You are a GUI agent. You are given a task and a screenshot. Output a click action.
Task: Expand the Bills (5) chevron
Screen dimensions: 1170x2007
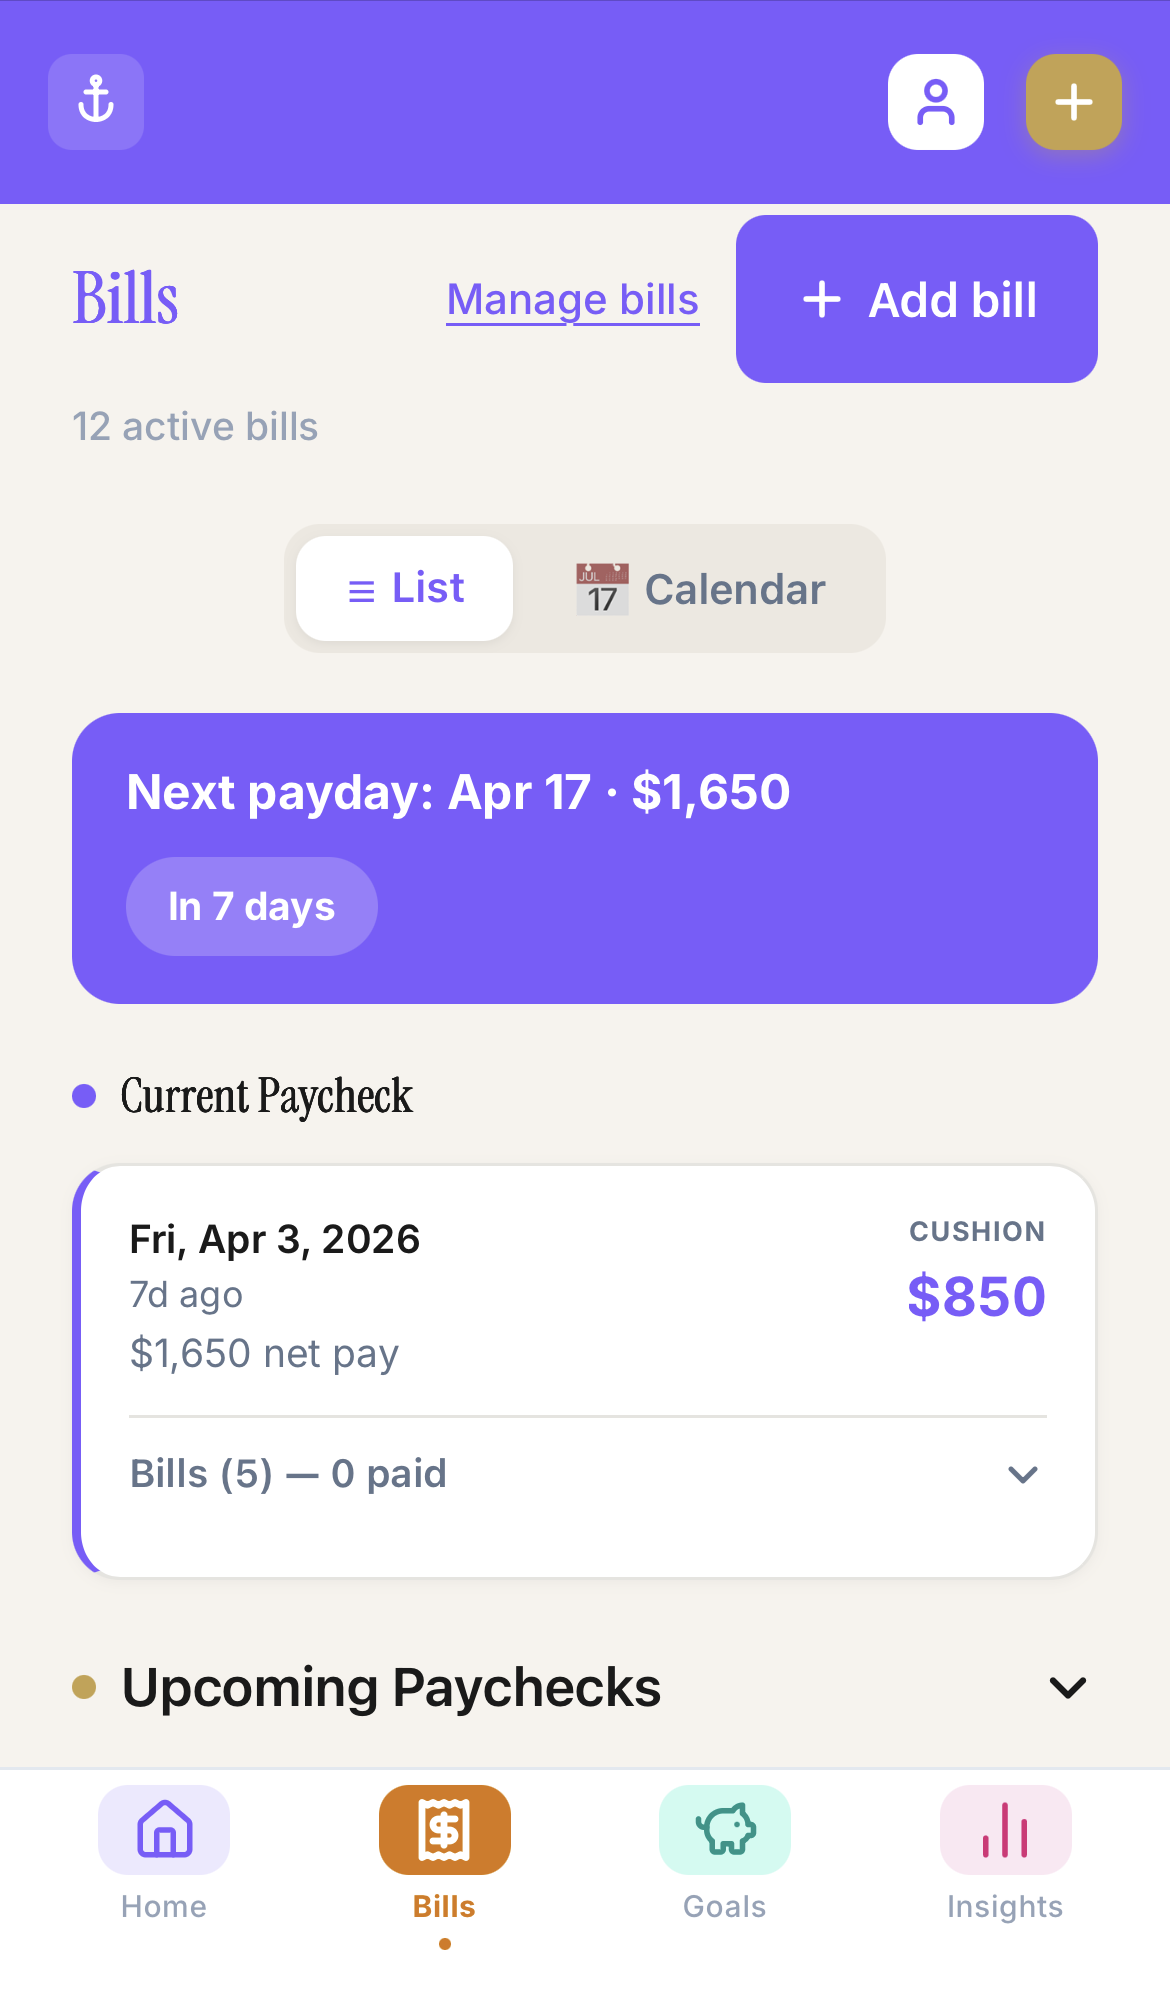click(x=1022, y=1474)
